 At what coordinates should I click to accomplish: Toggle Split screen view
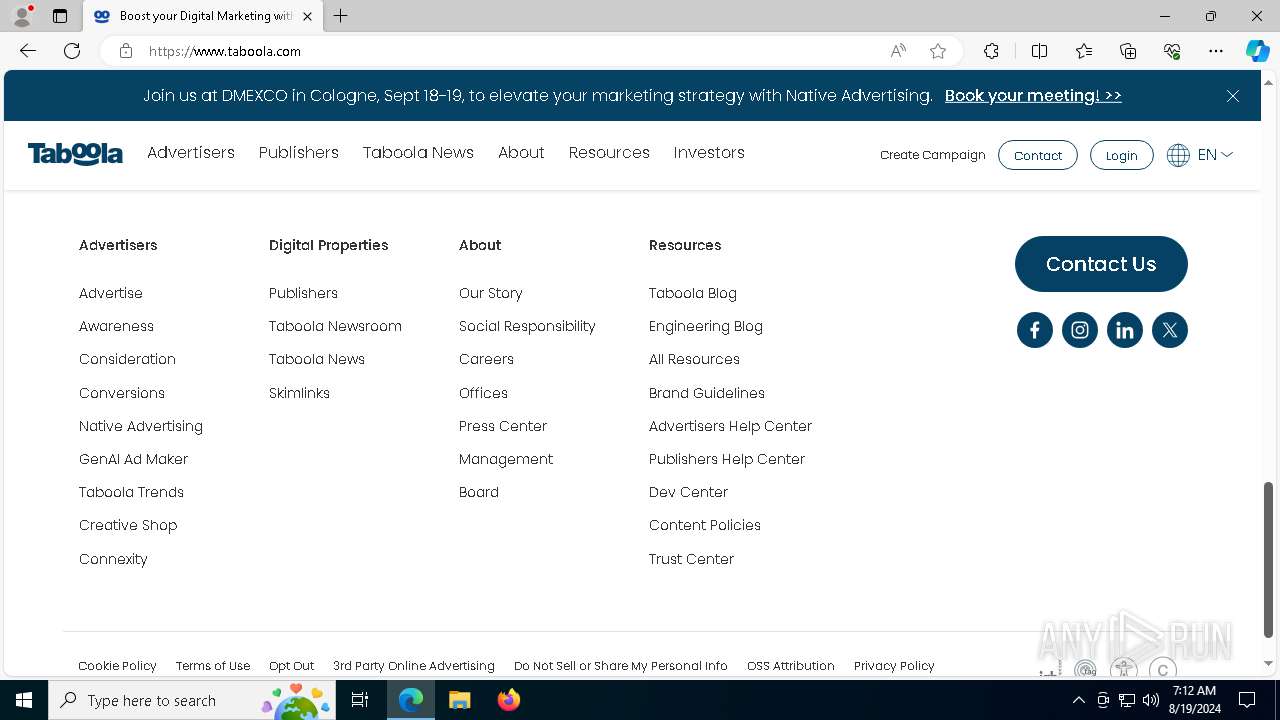tap(1039, 51)
